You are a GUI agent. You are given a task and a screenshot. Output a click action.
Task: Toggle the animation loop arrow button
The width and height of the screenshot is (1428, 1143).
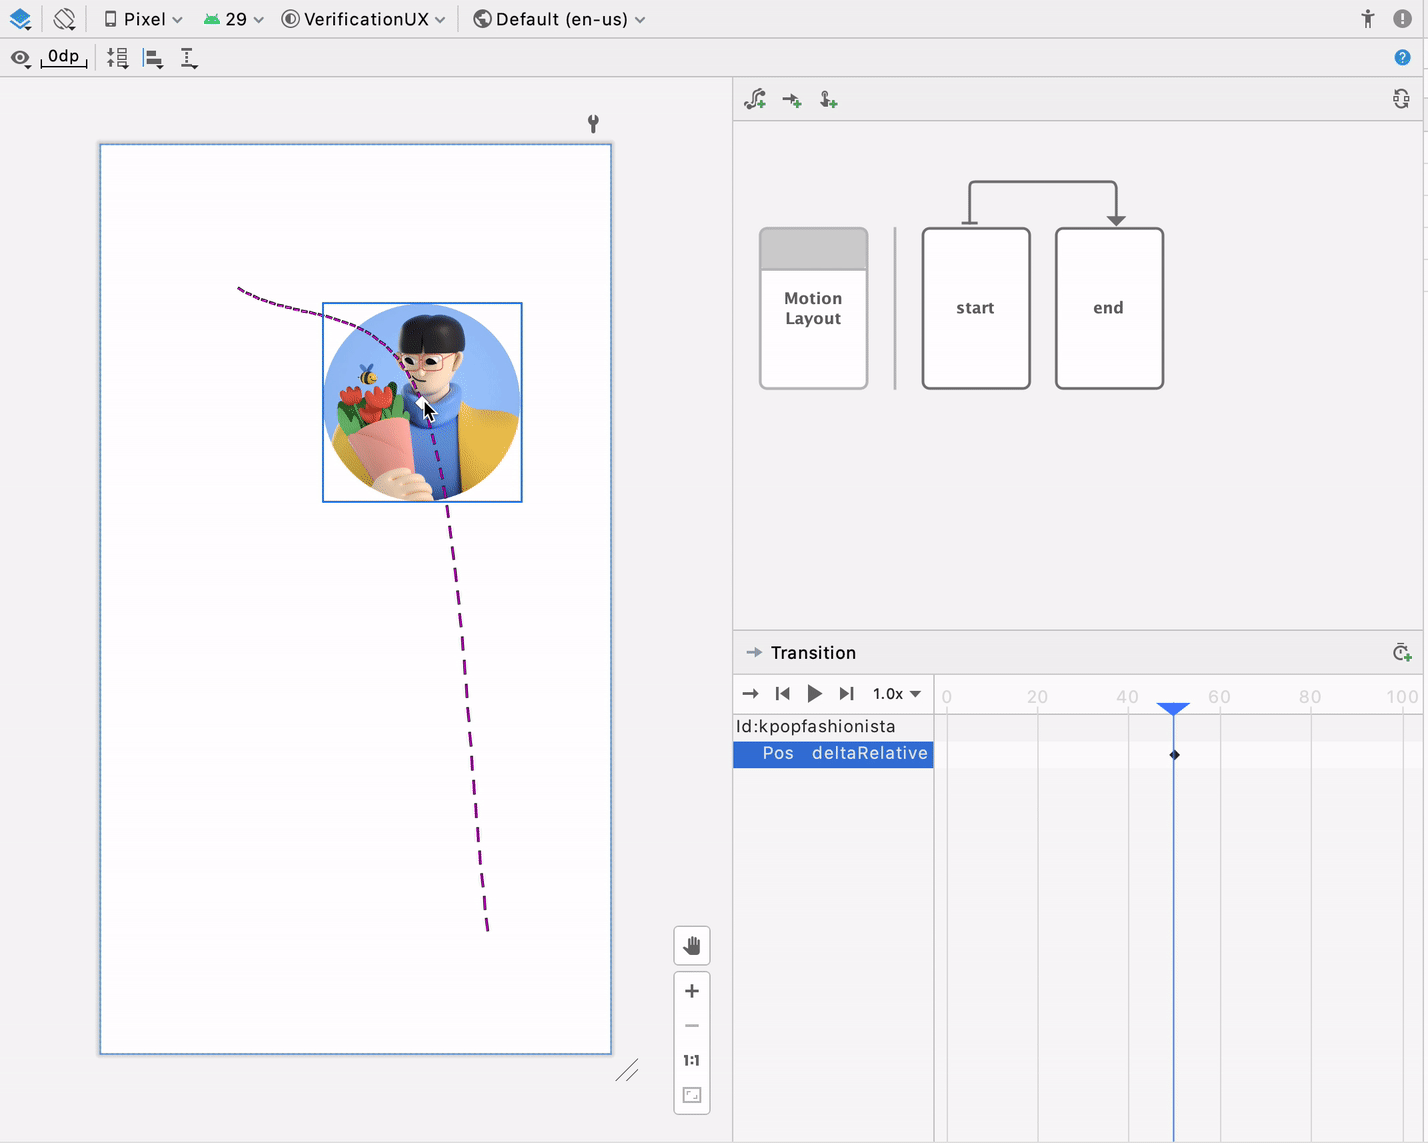click(x=750, y=694)
